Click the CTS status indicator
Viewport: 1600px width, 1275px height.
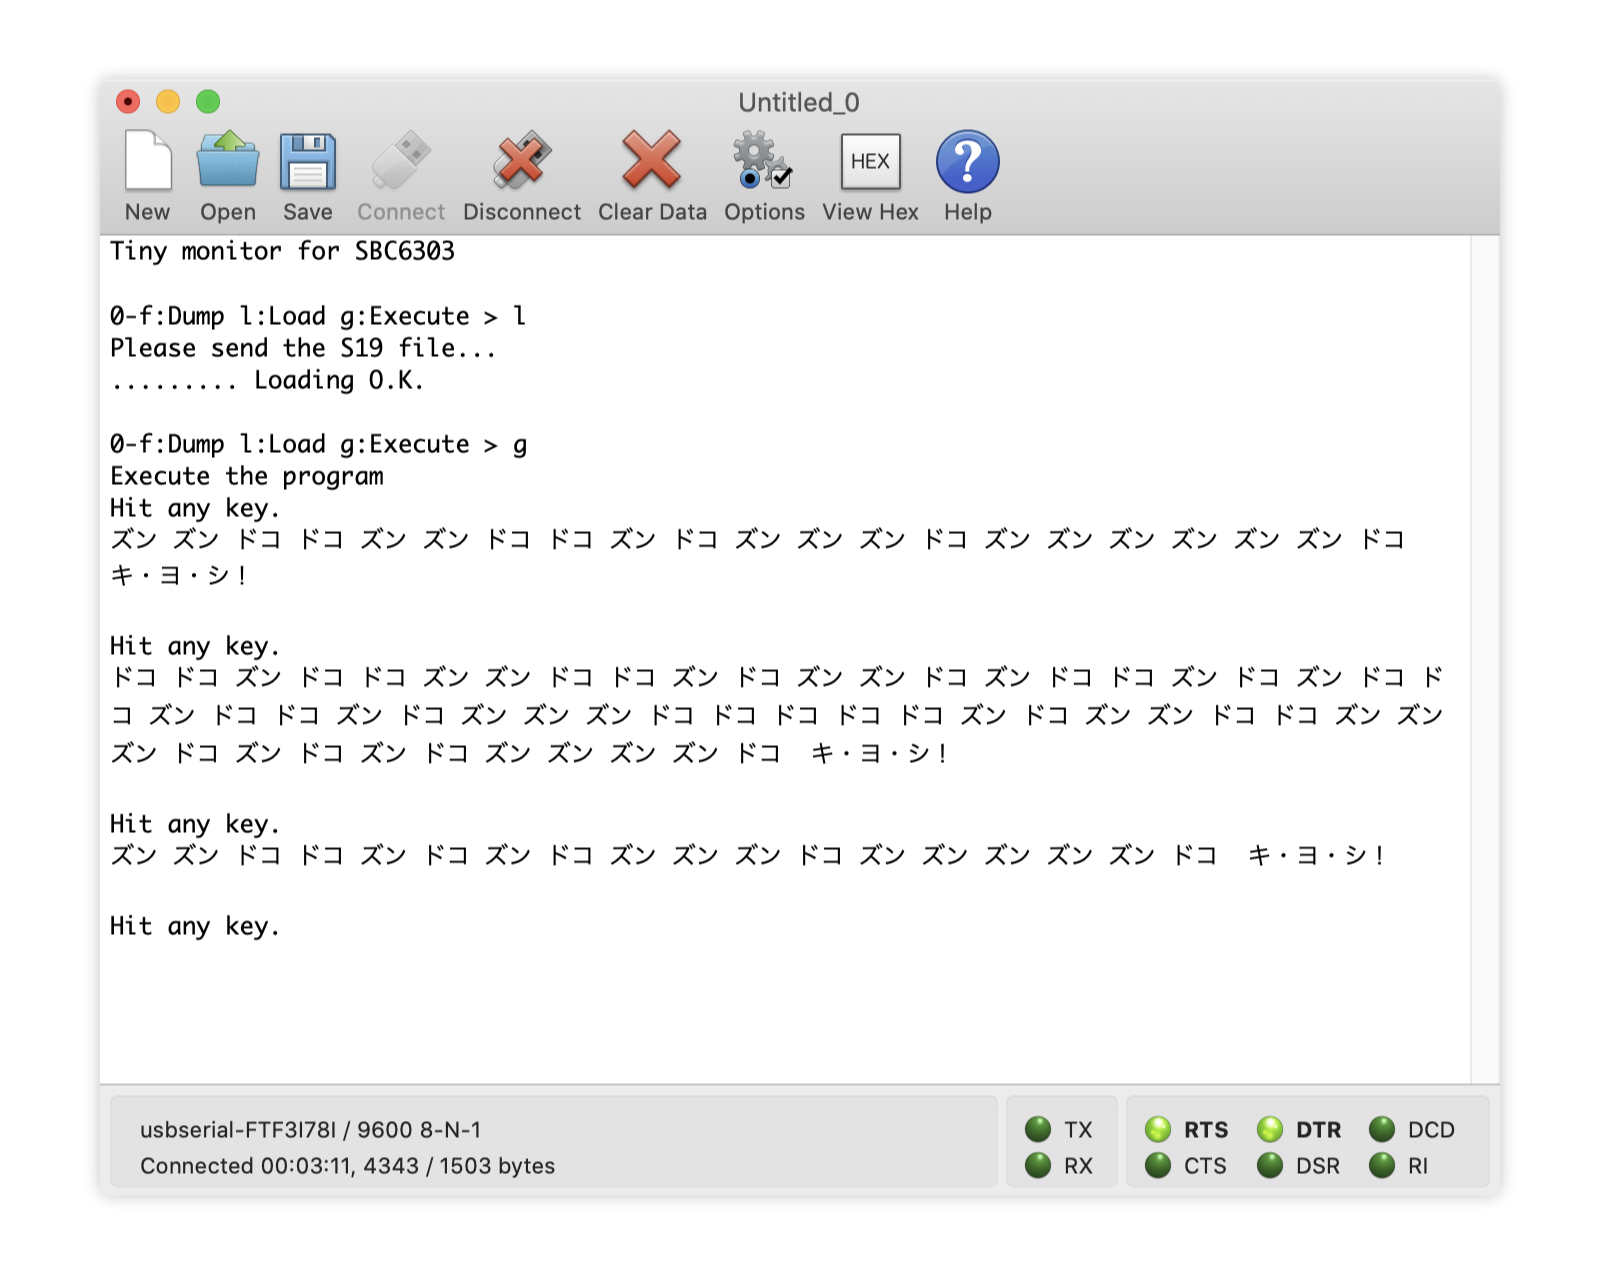point(1158,1166)
